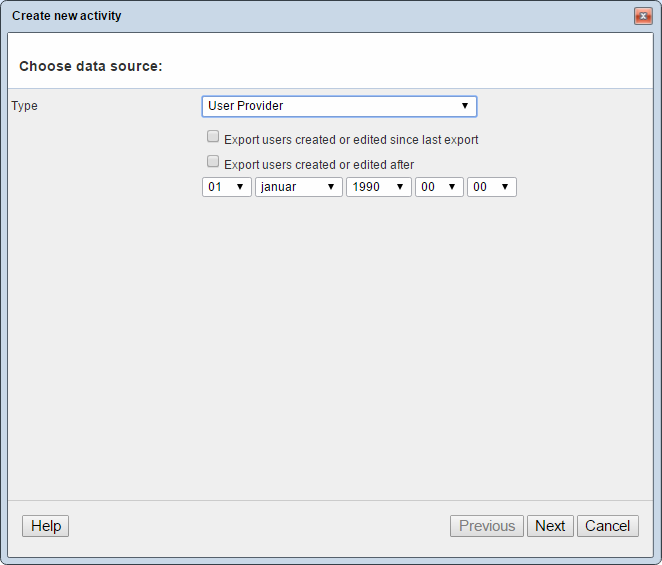Cancel the activity creation
Screen dimensions: 662x565
pos(607,526)
